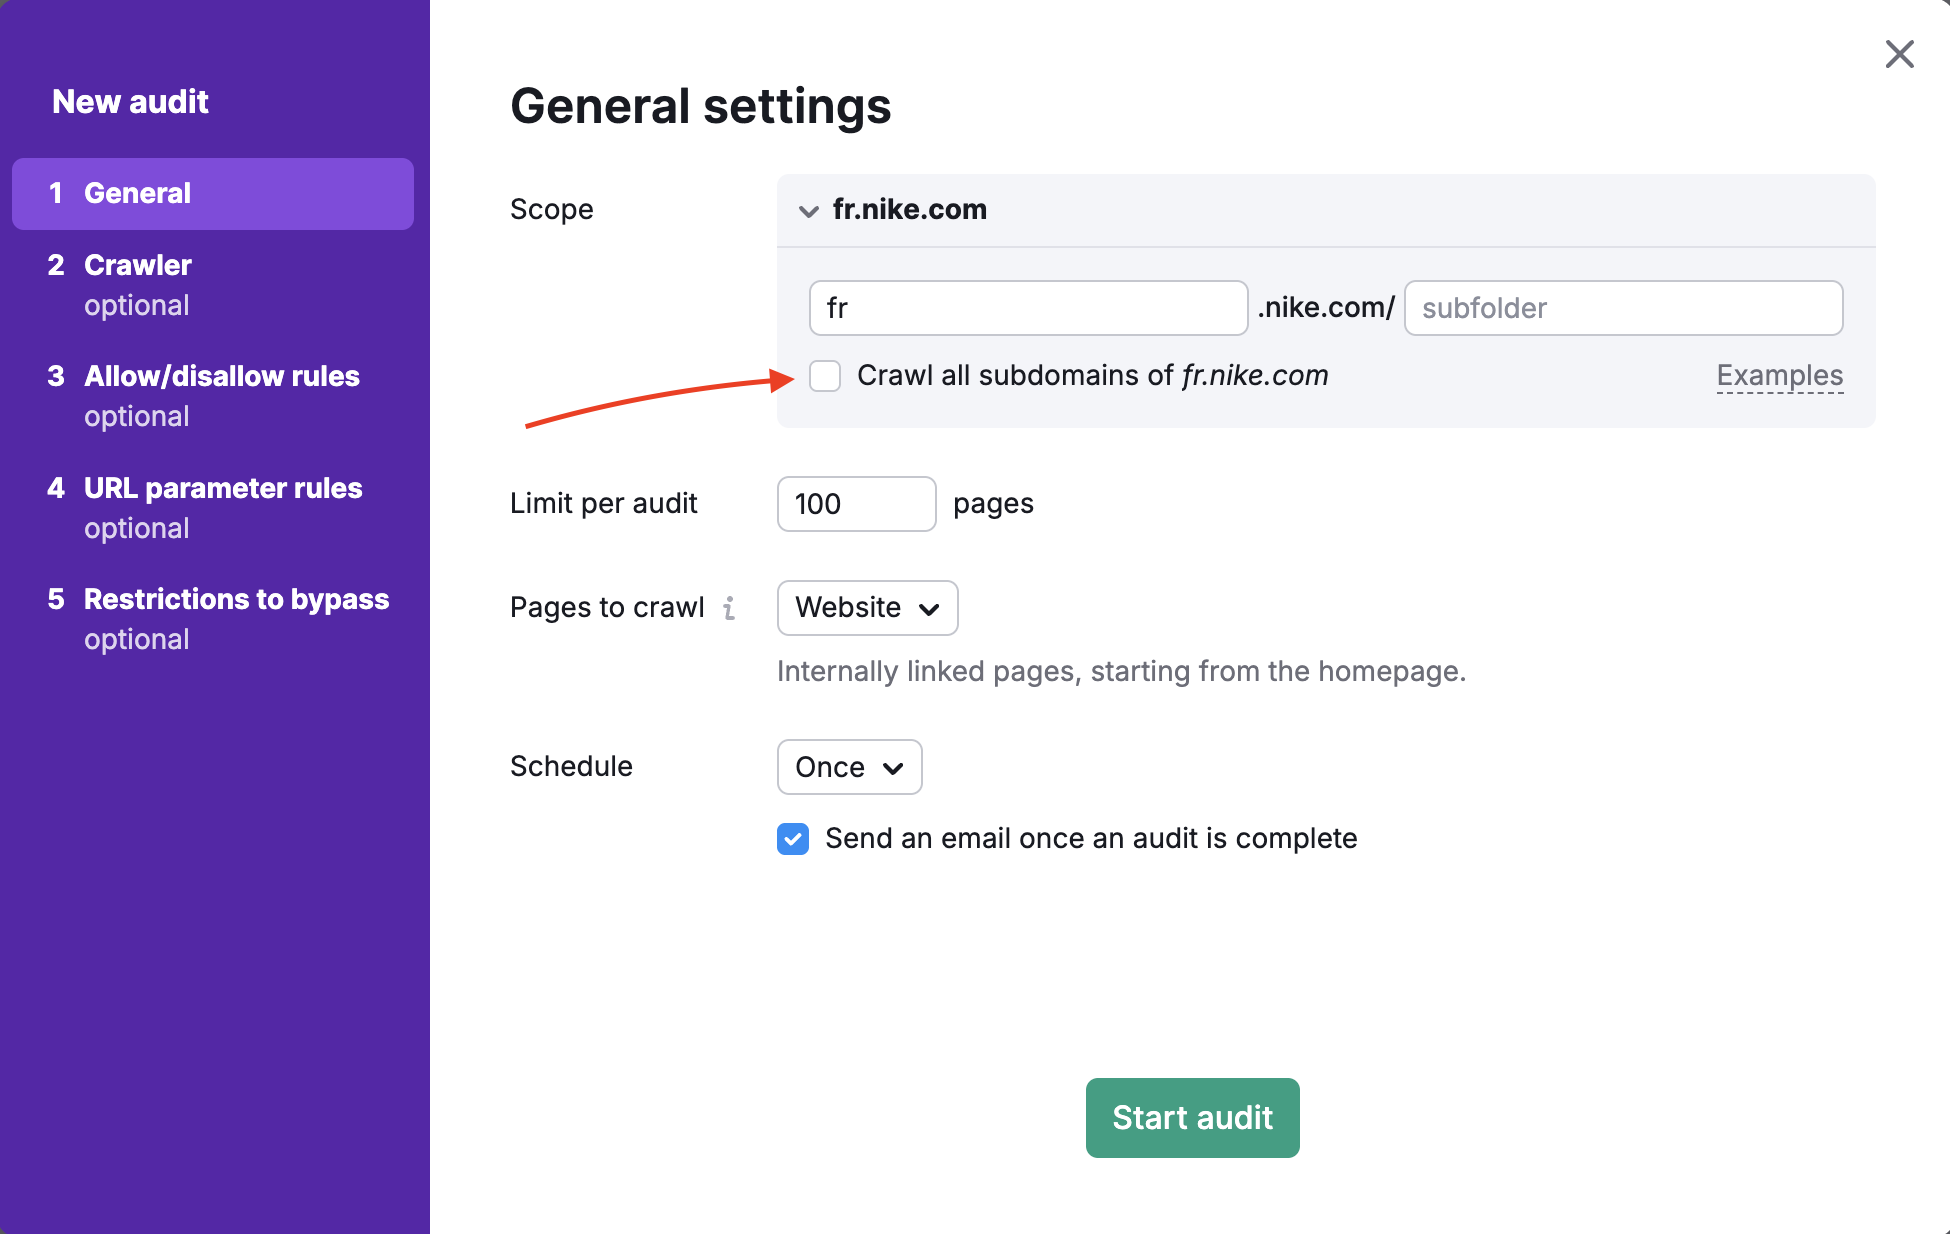Disable email notification when audit completes
The height and width of the screenshot is (1234, 1950).
coord(791,839)
